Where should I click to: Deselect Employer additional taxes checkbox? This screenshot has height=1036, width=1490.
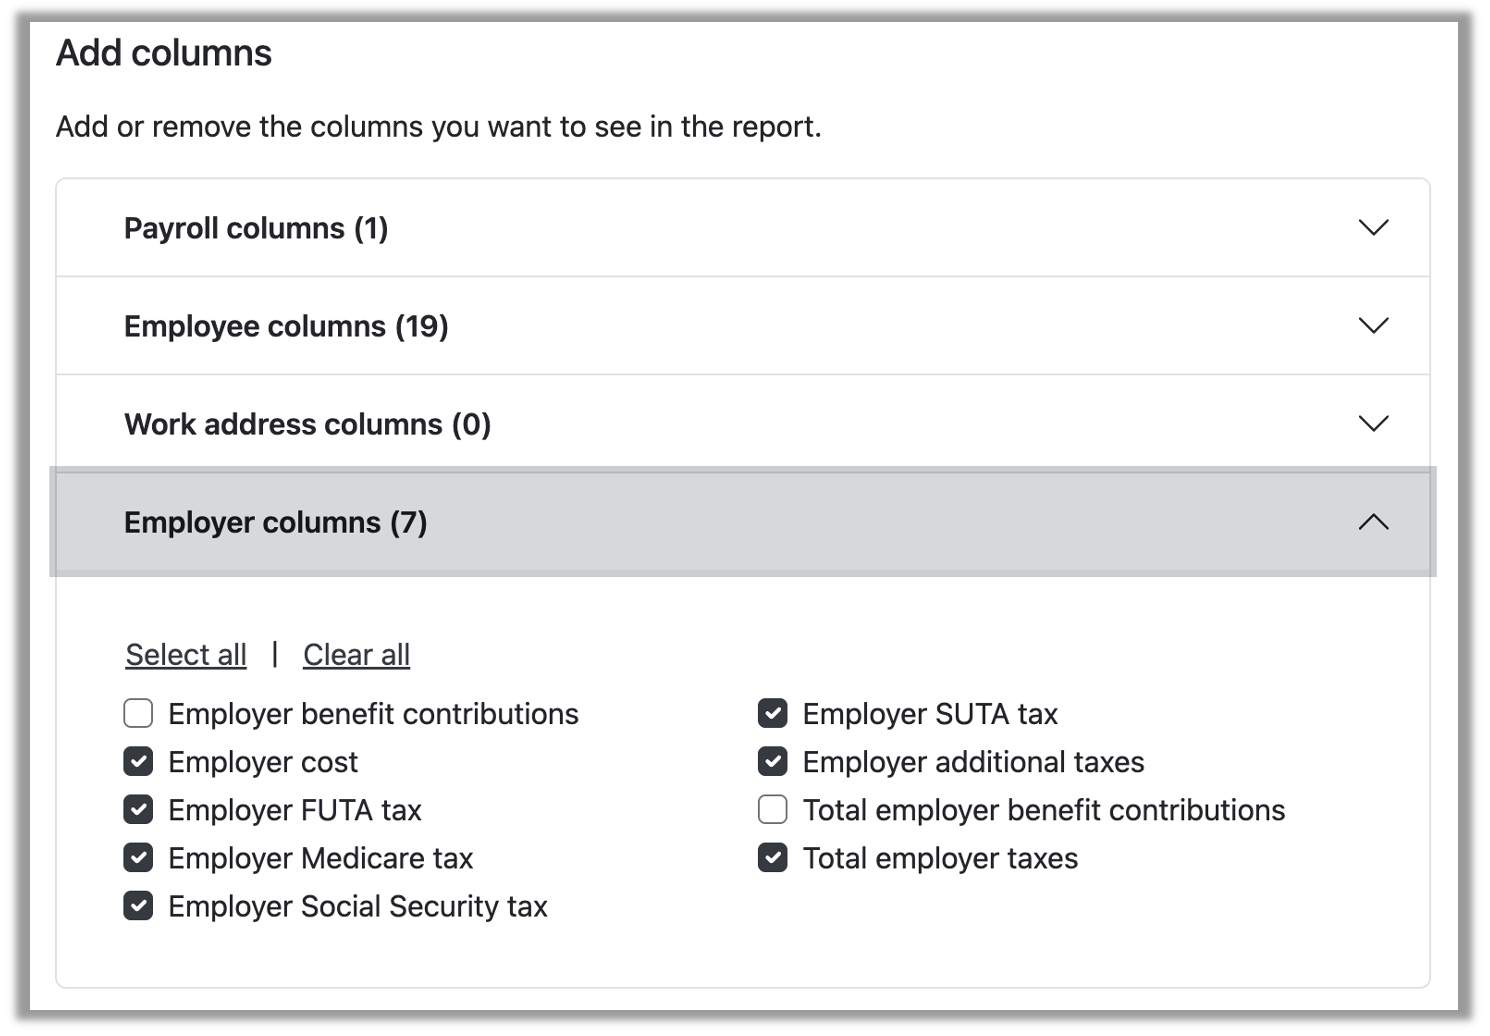772,762
